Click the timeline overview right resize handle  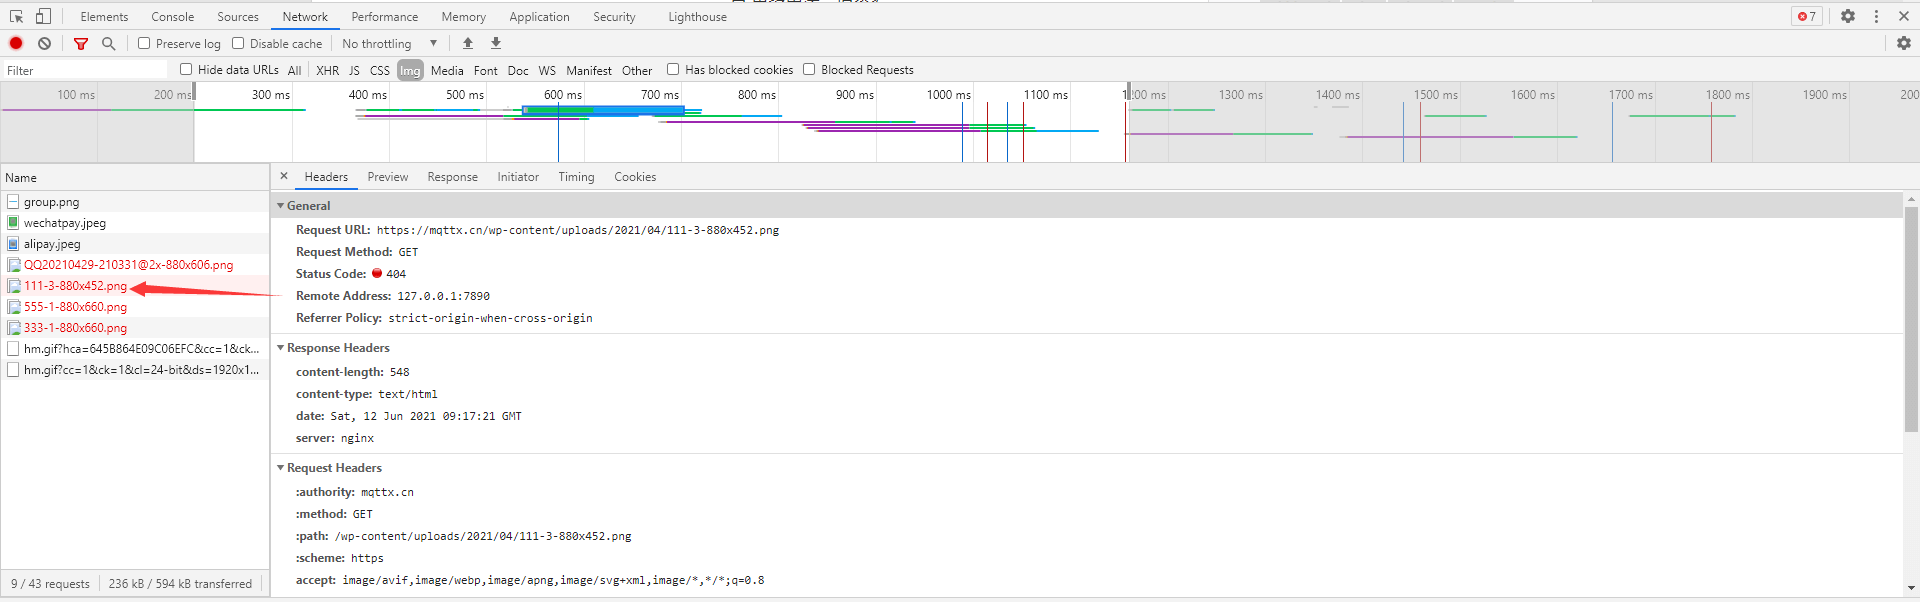point(1128,93)
